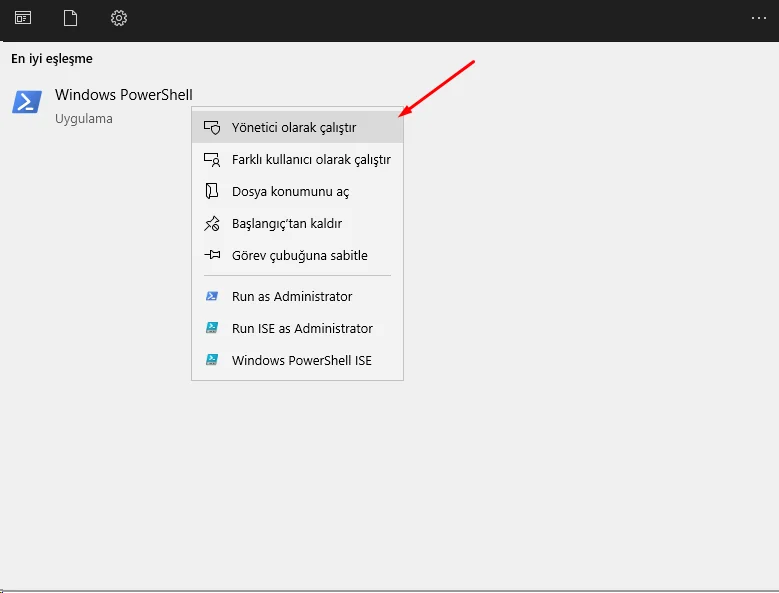Choose Farklı kullanıcı olarak çalıştır
Viewport: 779px width, 593px height.
(x=297, y=159)
